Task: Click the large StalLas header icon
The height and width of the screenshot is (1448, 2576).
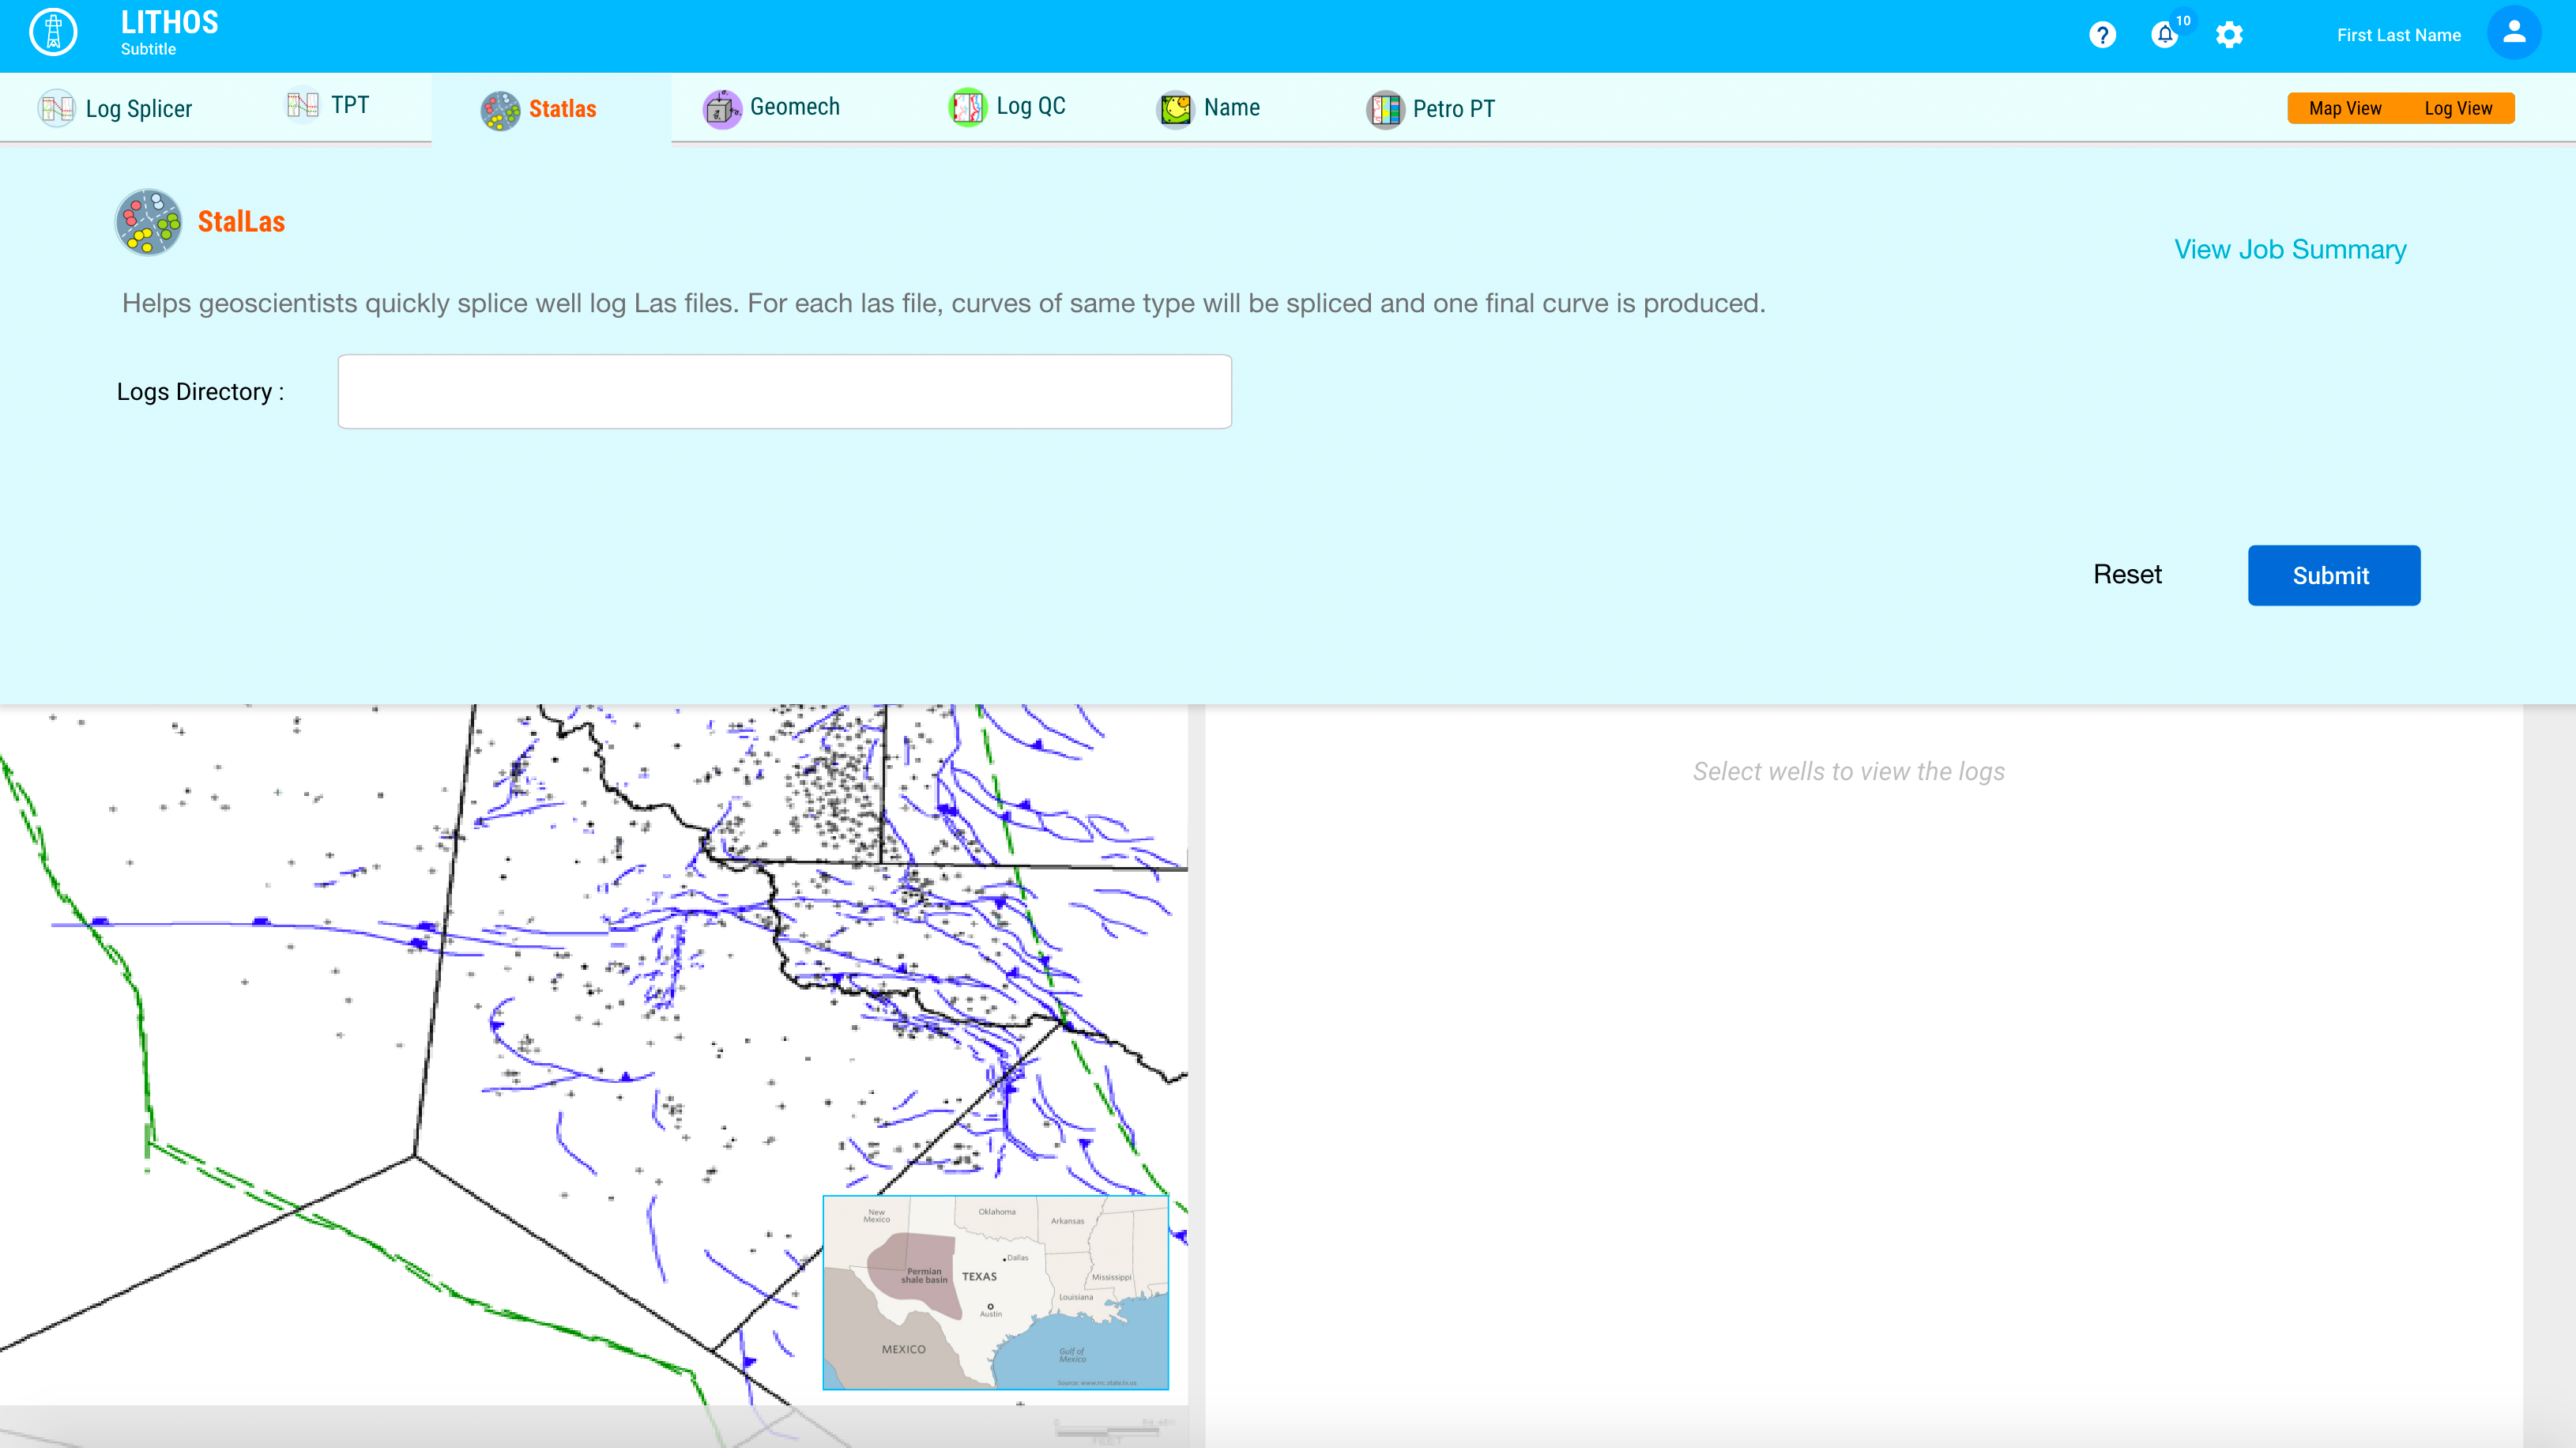Action: click(148, 222)
